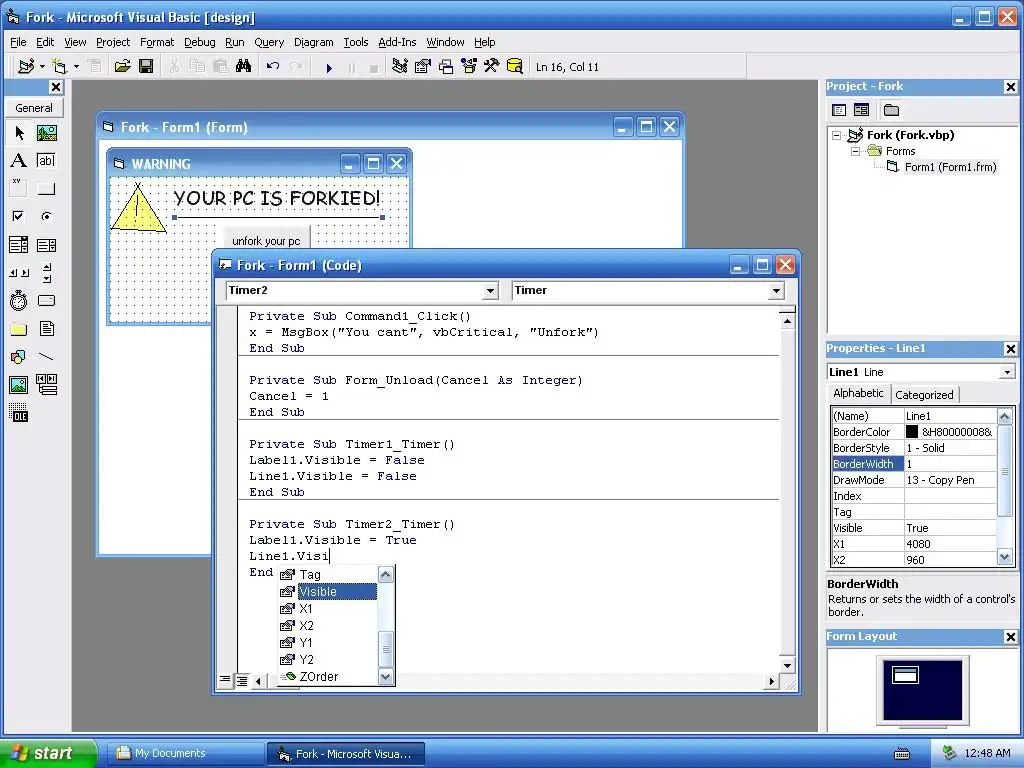Image resolution: width=1024 pixels, height=768 pixels.
Task: Open the File menu
Action: tap(18, 42)
